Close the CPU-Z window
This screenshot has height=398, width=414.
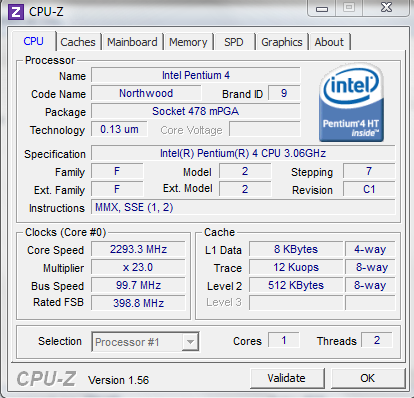point(386,8)
